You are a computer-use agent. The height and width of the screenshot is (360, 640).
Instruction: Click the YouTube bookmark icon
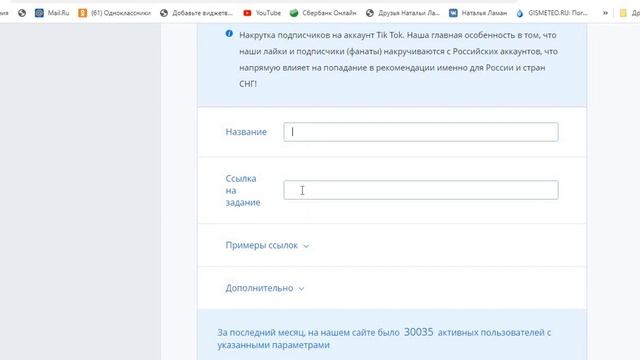point(247,13)
